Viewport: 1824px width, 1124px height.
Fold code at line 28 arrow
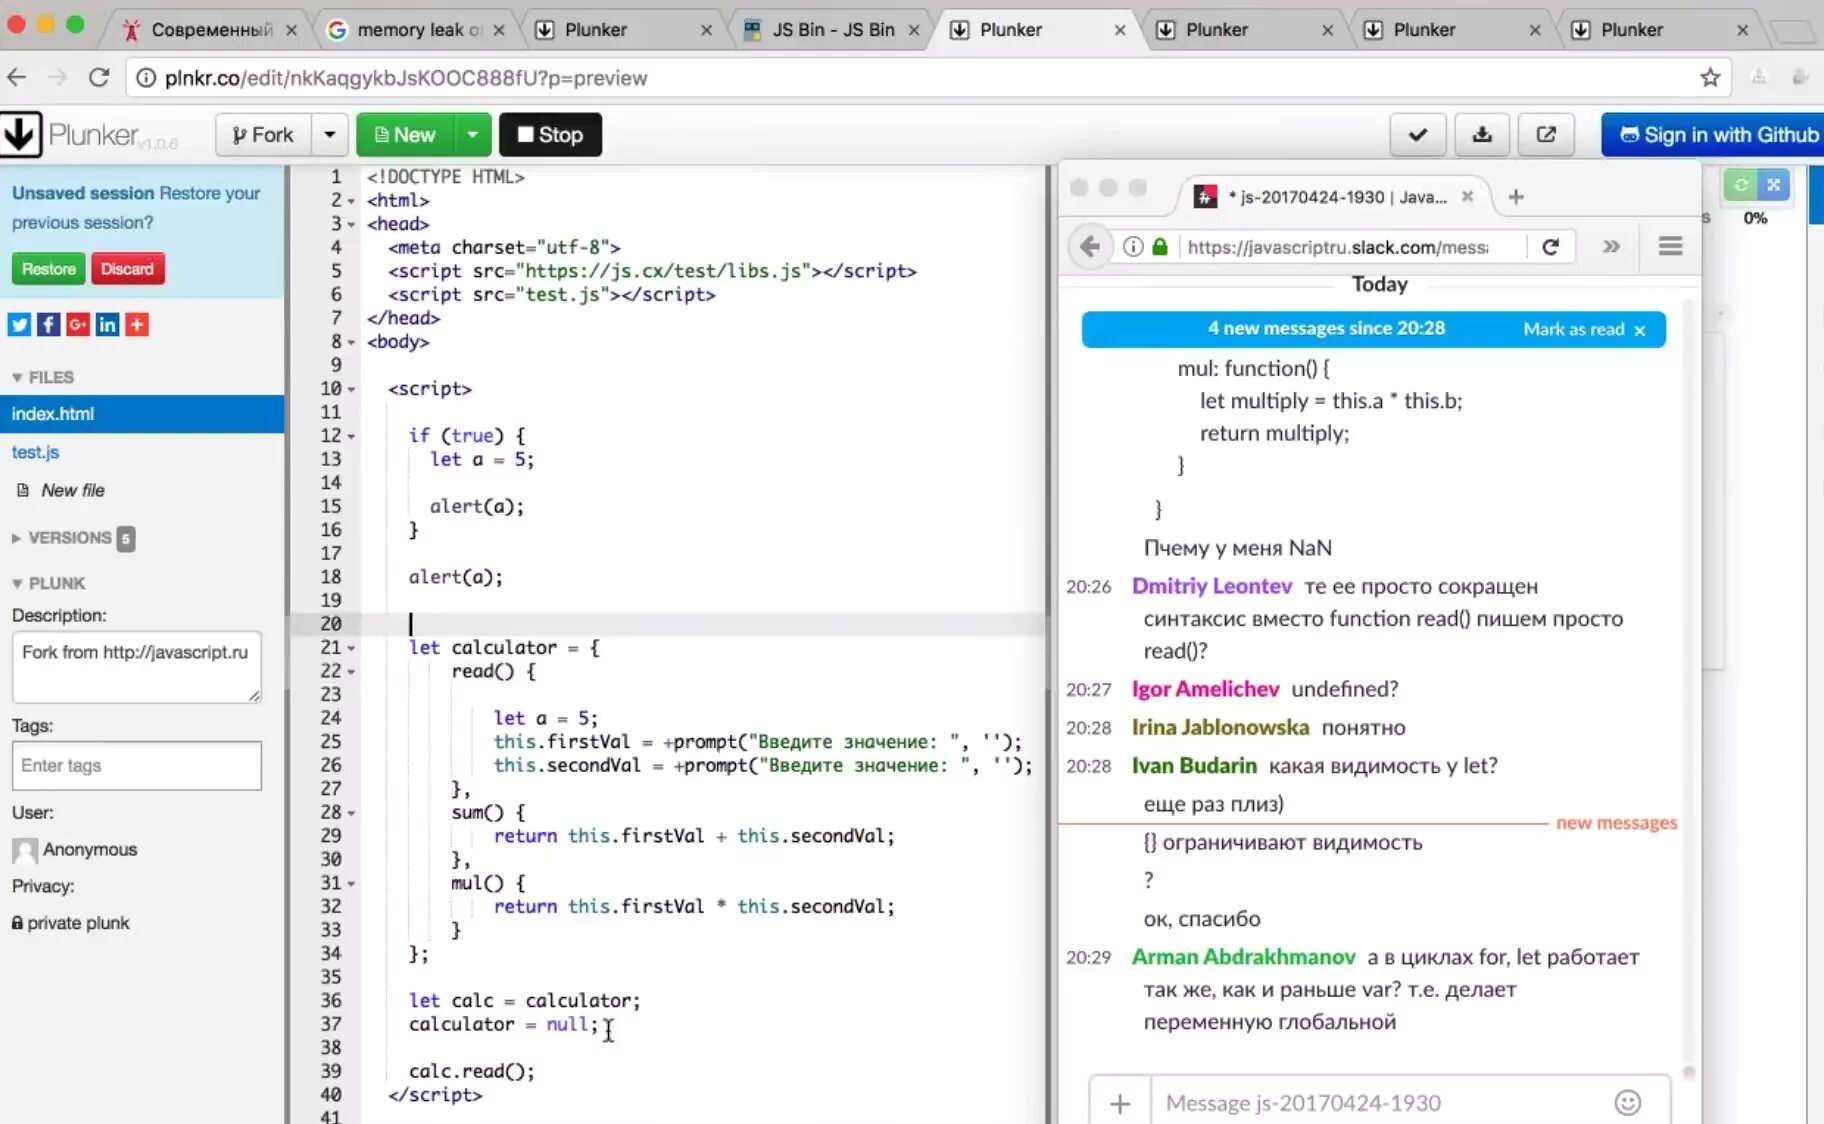(351, 813)
